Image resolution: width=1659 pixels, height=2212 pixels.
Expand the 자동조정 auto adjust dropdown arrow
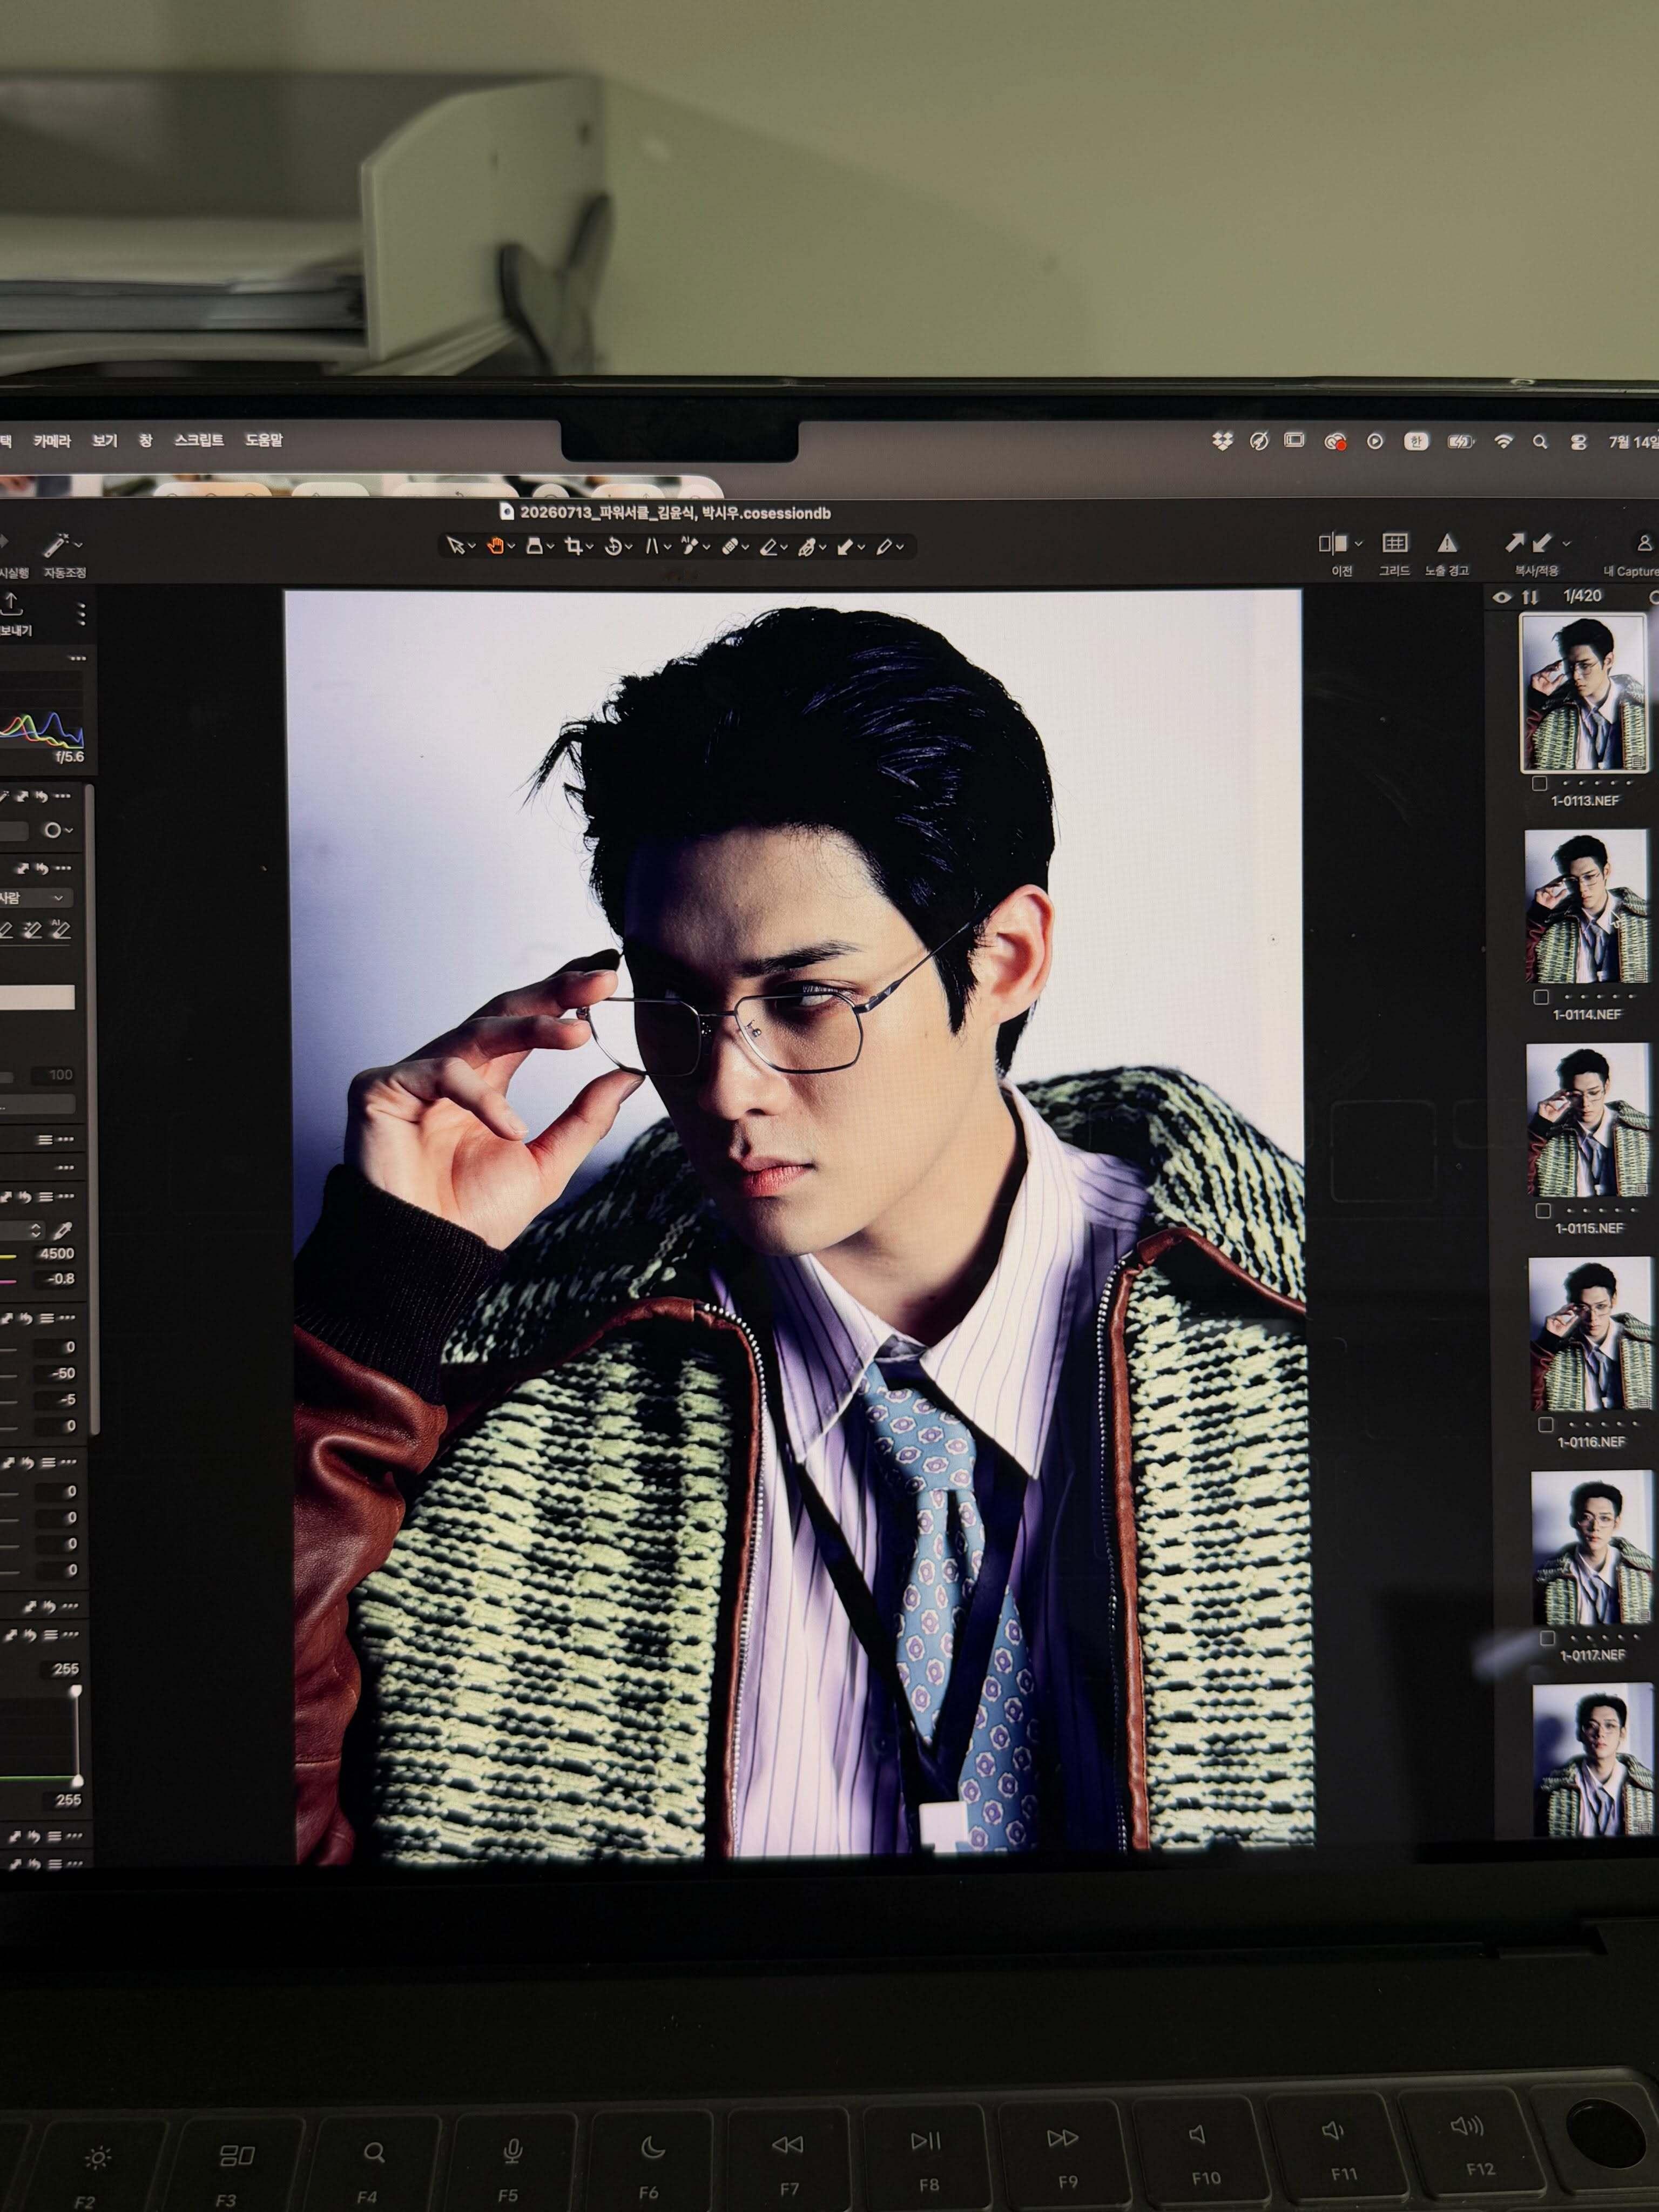(x=78, y=545)
